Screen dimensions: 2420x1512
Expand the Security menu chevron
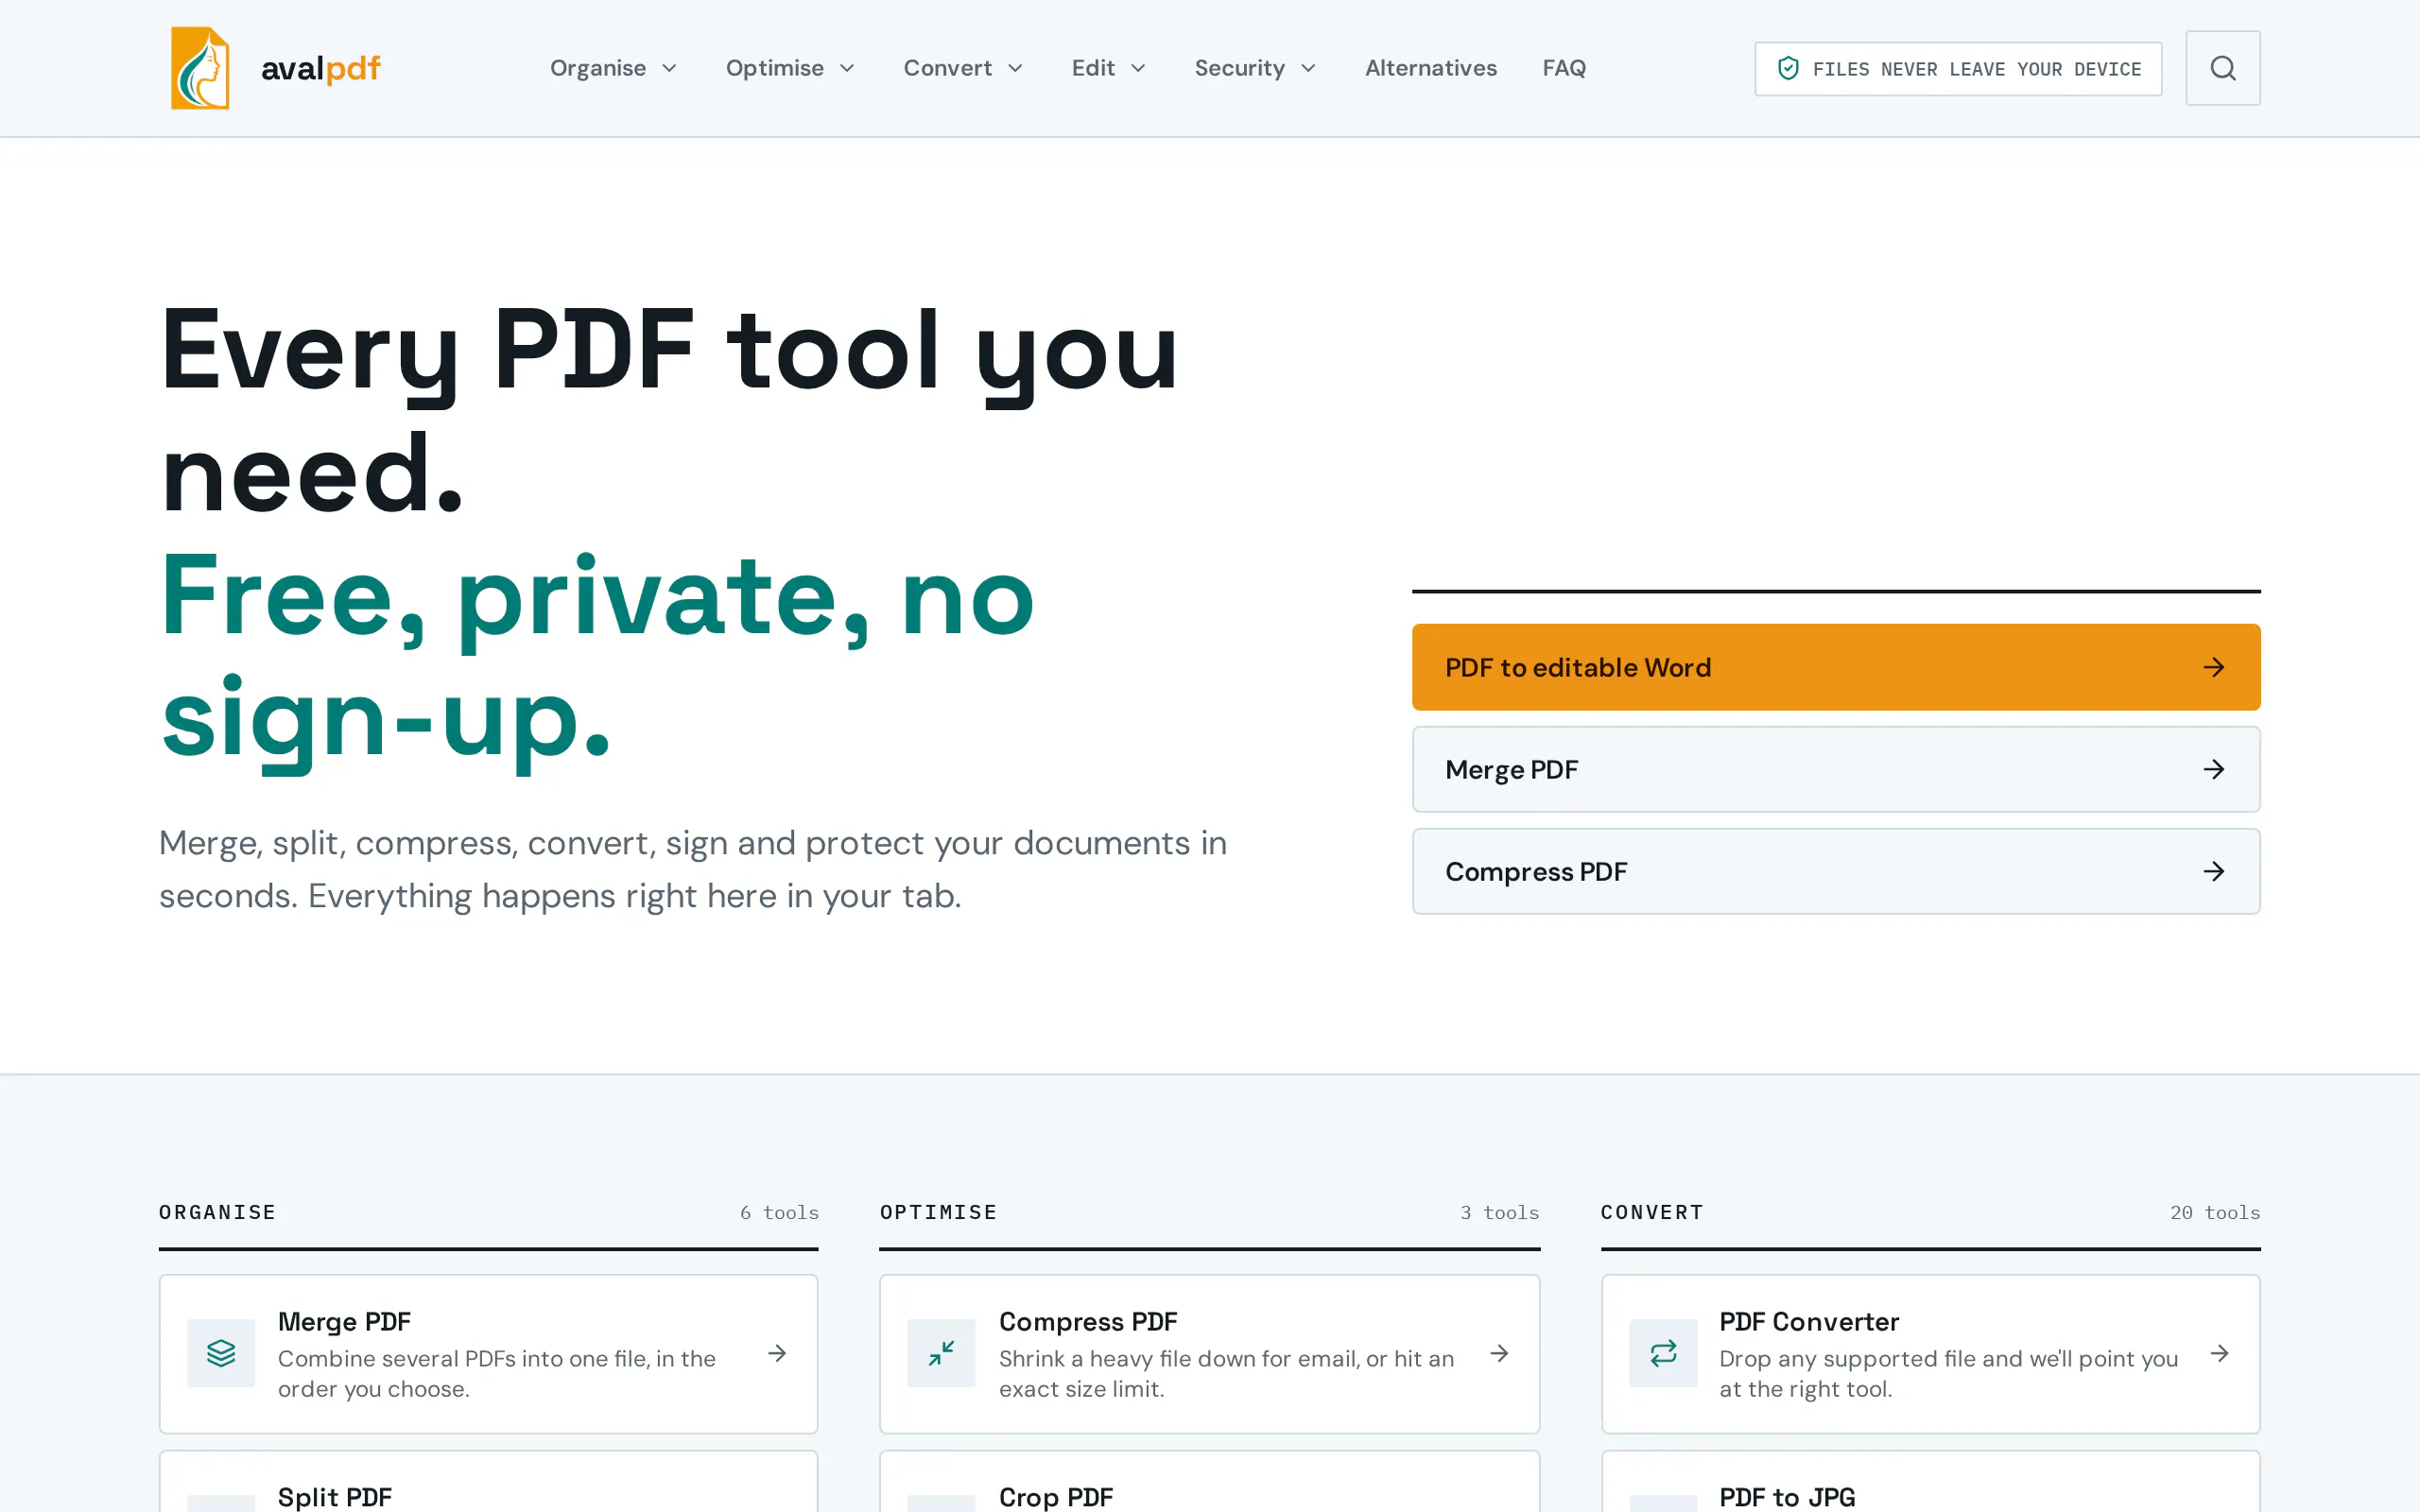(1308, 68)
